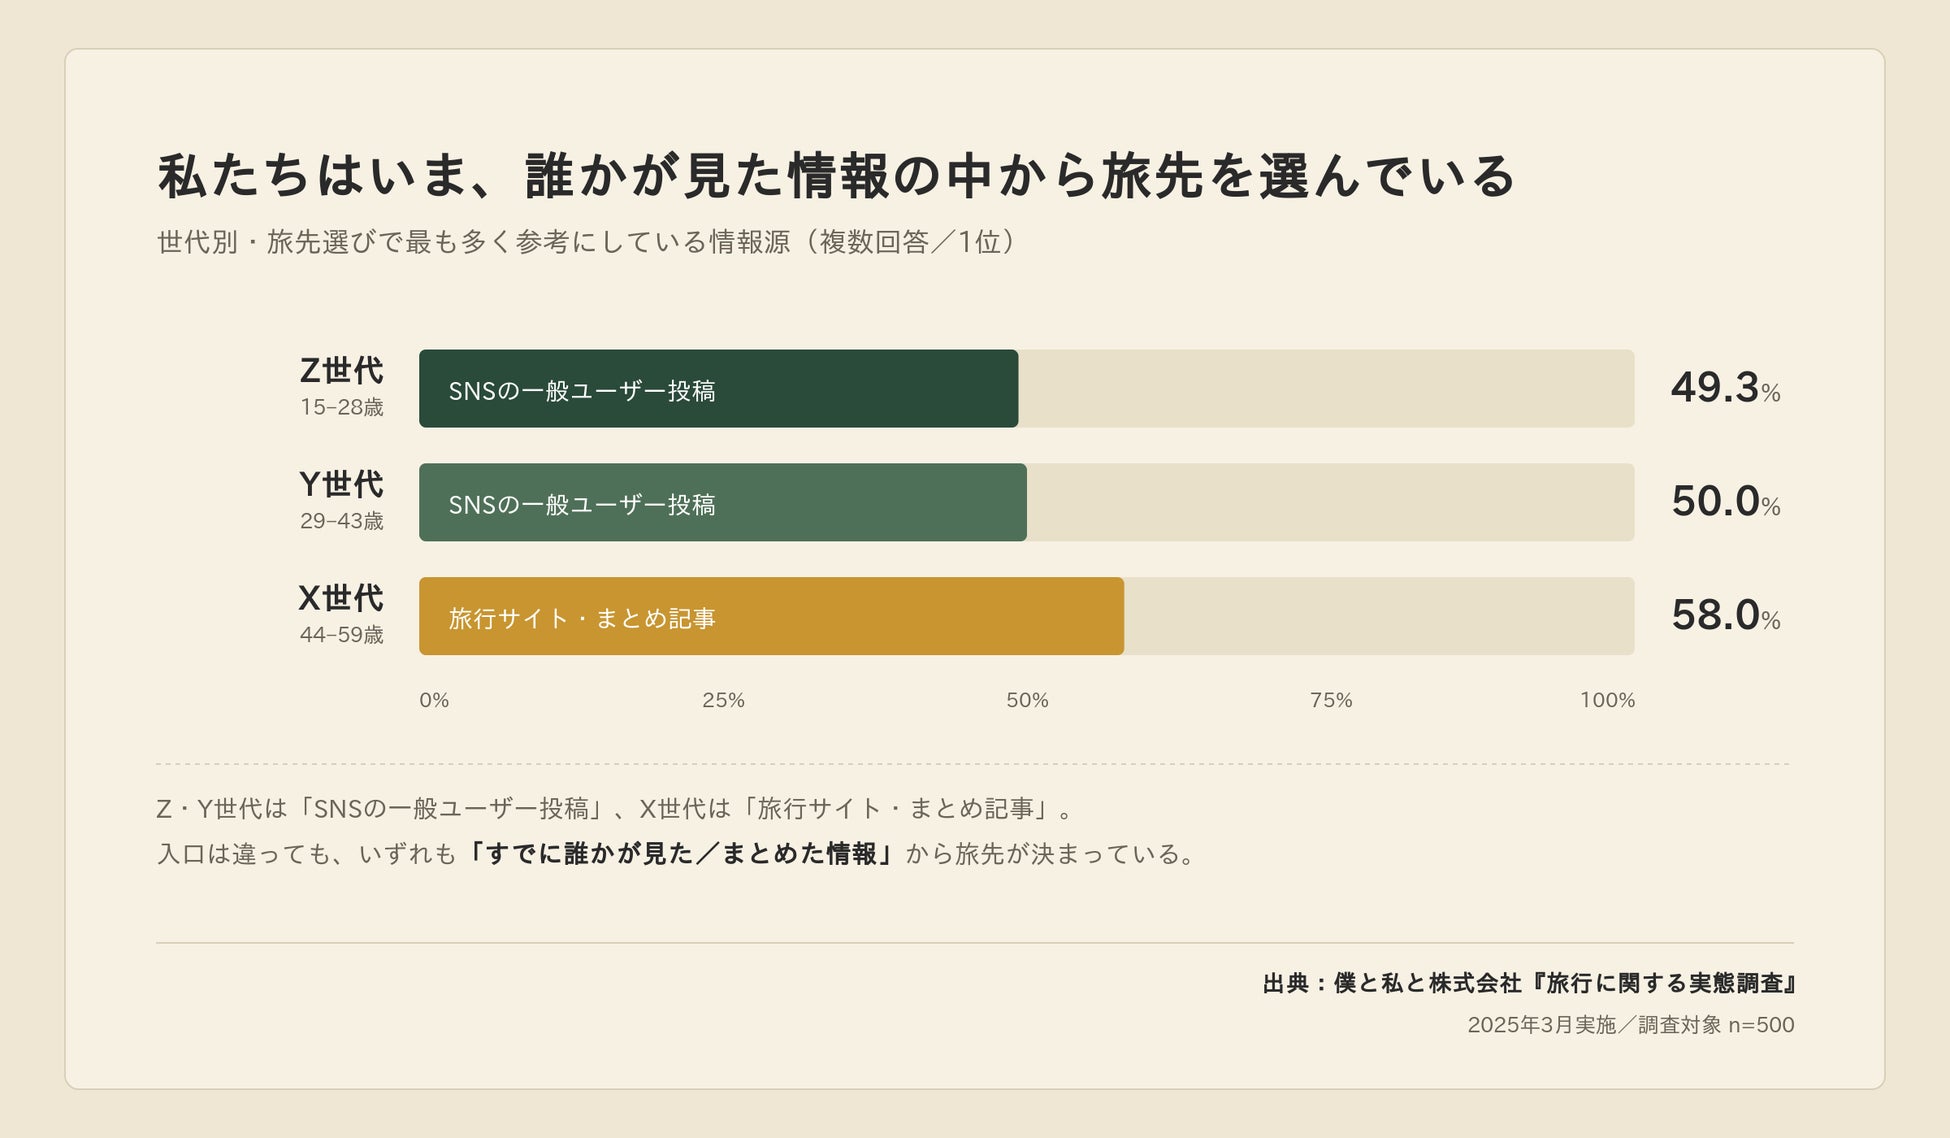
Task: Click the 0% axis tick label
Action: tap(434, 700)
